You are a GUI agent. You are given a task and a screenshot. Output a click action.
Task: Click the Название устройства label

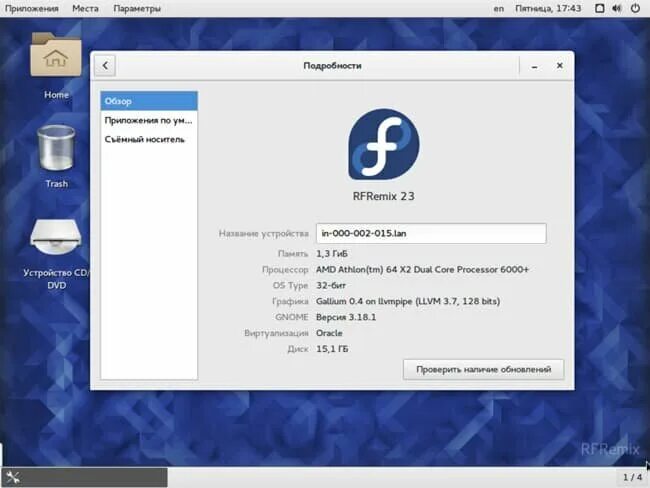click(x=264, y=233)
